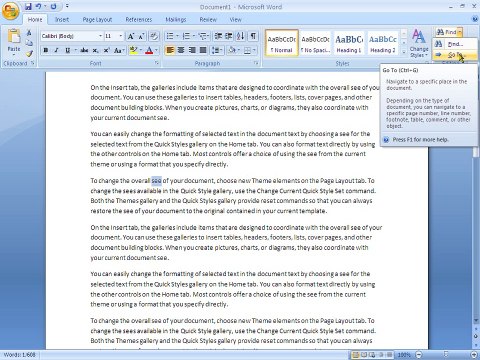Insert a numbered list
Viewport: 480px width, 360px height.
pyautogui.click(x=186, y=36)
